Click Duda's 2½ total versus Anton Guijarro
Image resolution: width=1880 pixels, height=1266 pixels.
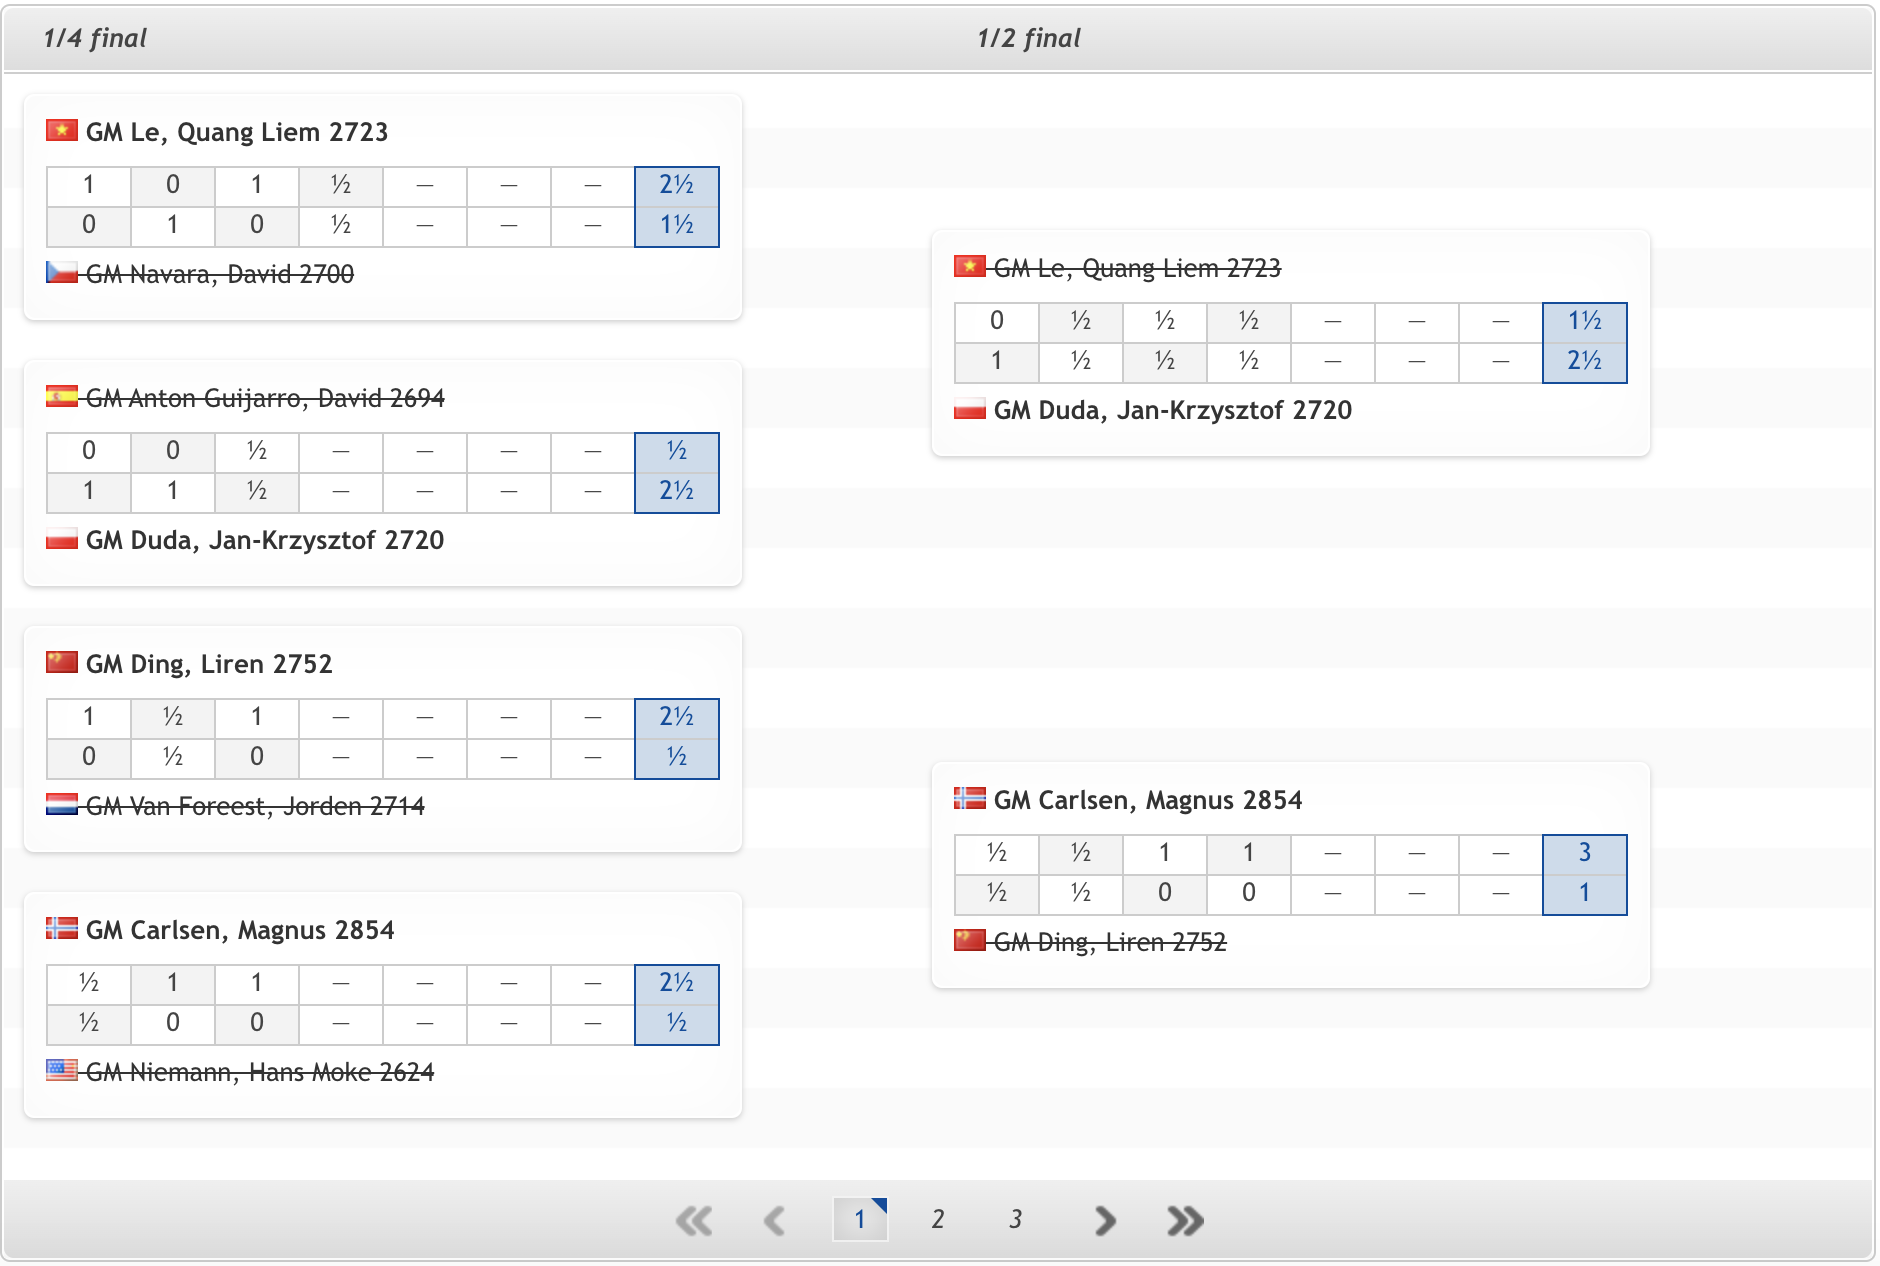pyautogui.click(x=677, y=492)
